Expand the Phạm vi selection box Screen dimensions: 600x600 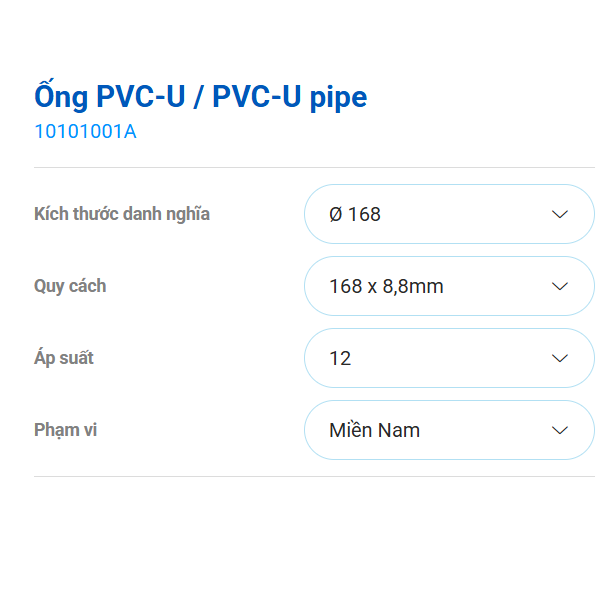(x=449, y=430)
